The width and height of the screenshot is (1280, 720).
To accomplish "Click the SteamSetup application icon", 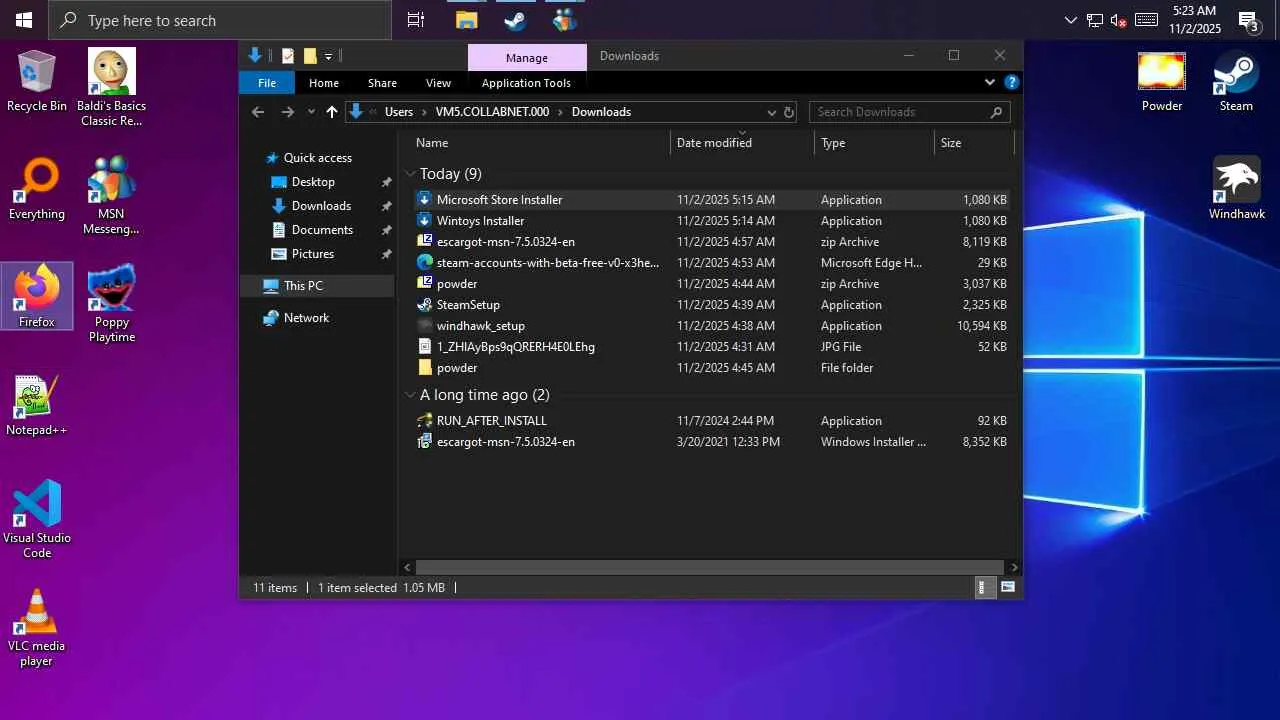I will (425, 305).
